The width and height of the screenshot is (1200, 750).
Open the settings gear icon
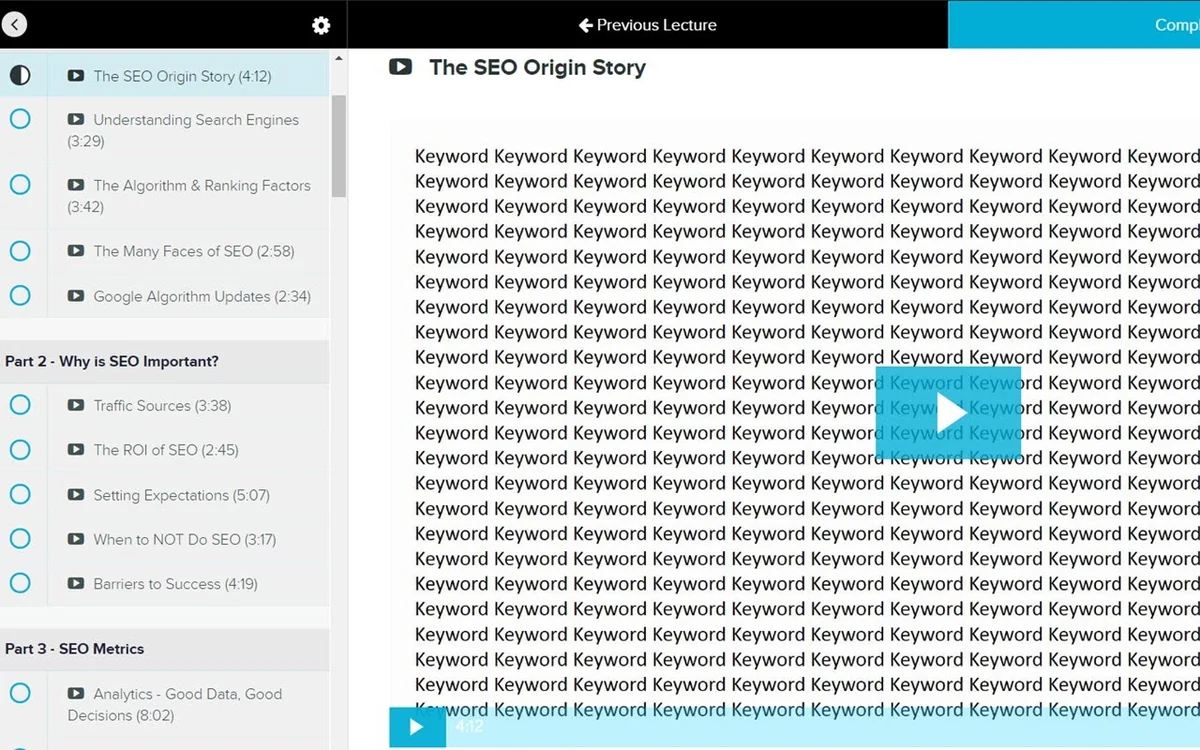point(321,26)
